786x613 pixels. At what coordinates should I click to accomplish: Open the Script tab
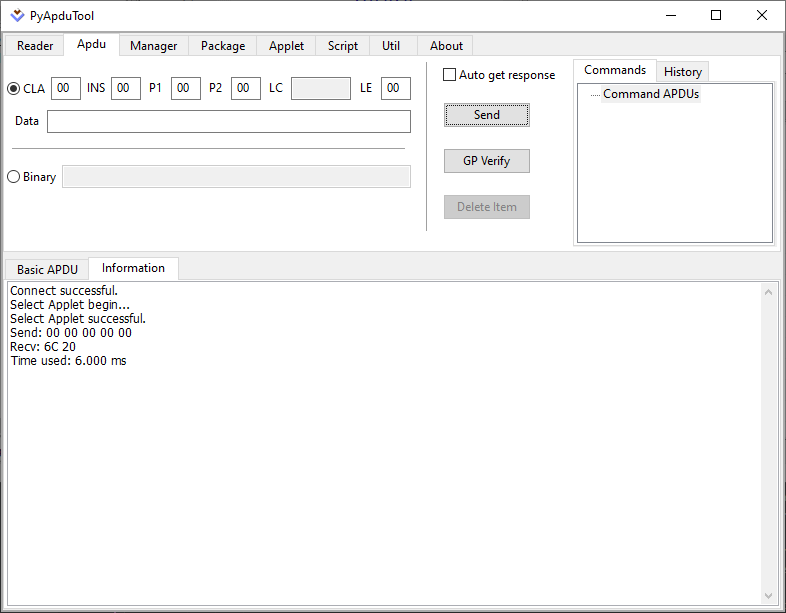coord(342,46)
